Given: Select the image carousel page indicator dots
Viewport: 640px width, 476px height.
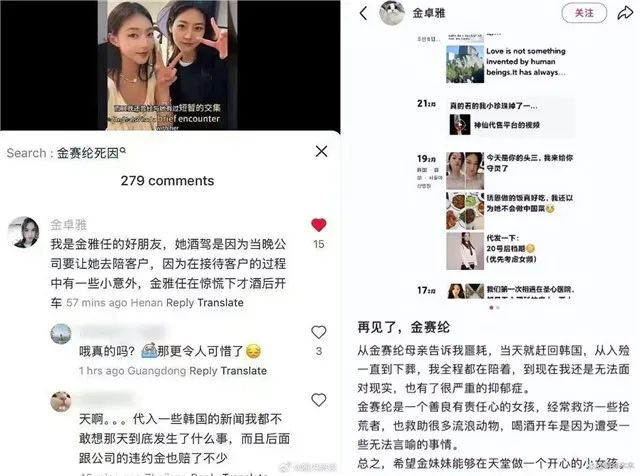Looking at the screenshot, I should 494,307.
